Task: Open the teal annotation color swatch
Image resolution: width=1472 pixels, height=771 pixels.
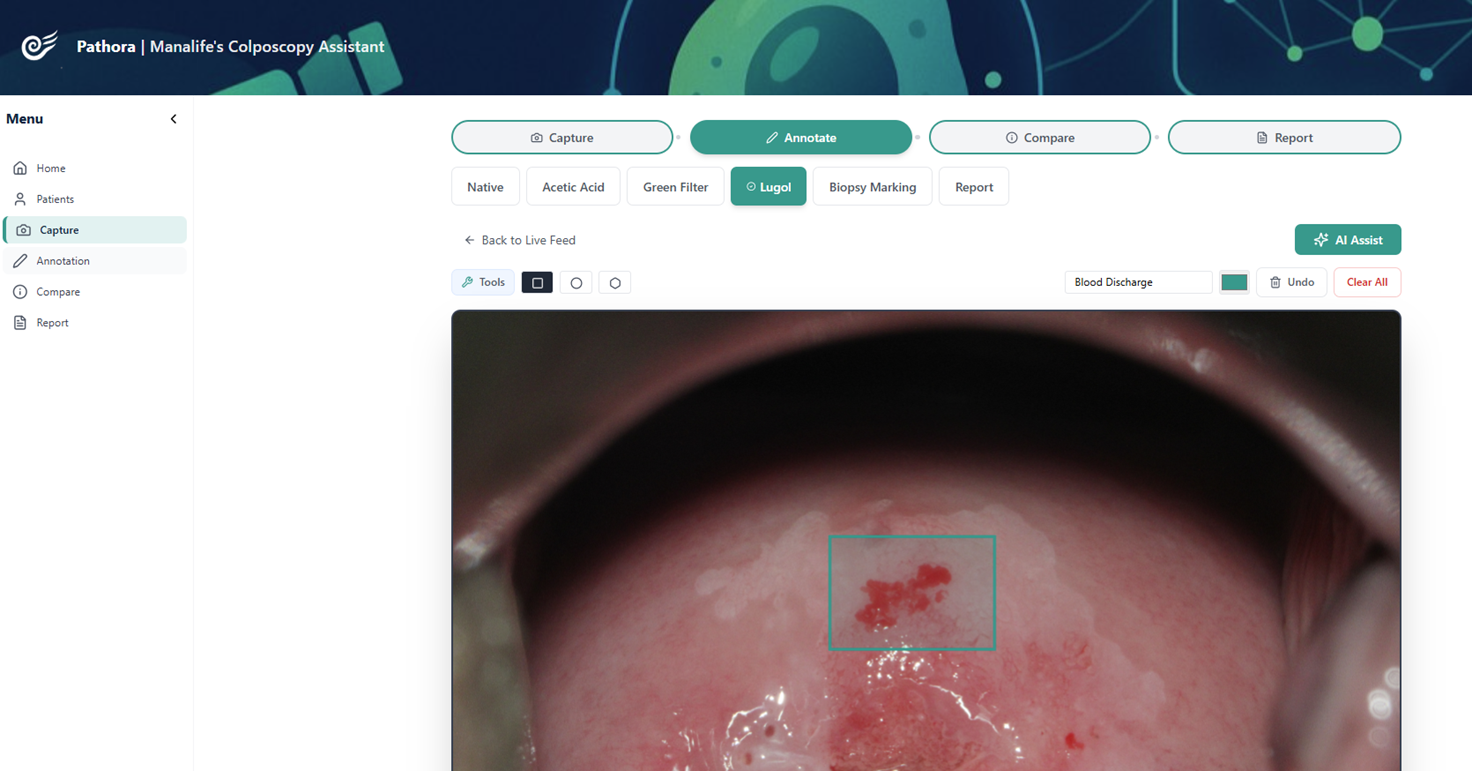Action: 1234,283
